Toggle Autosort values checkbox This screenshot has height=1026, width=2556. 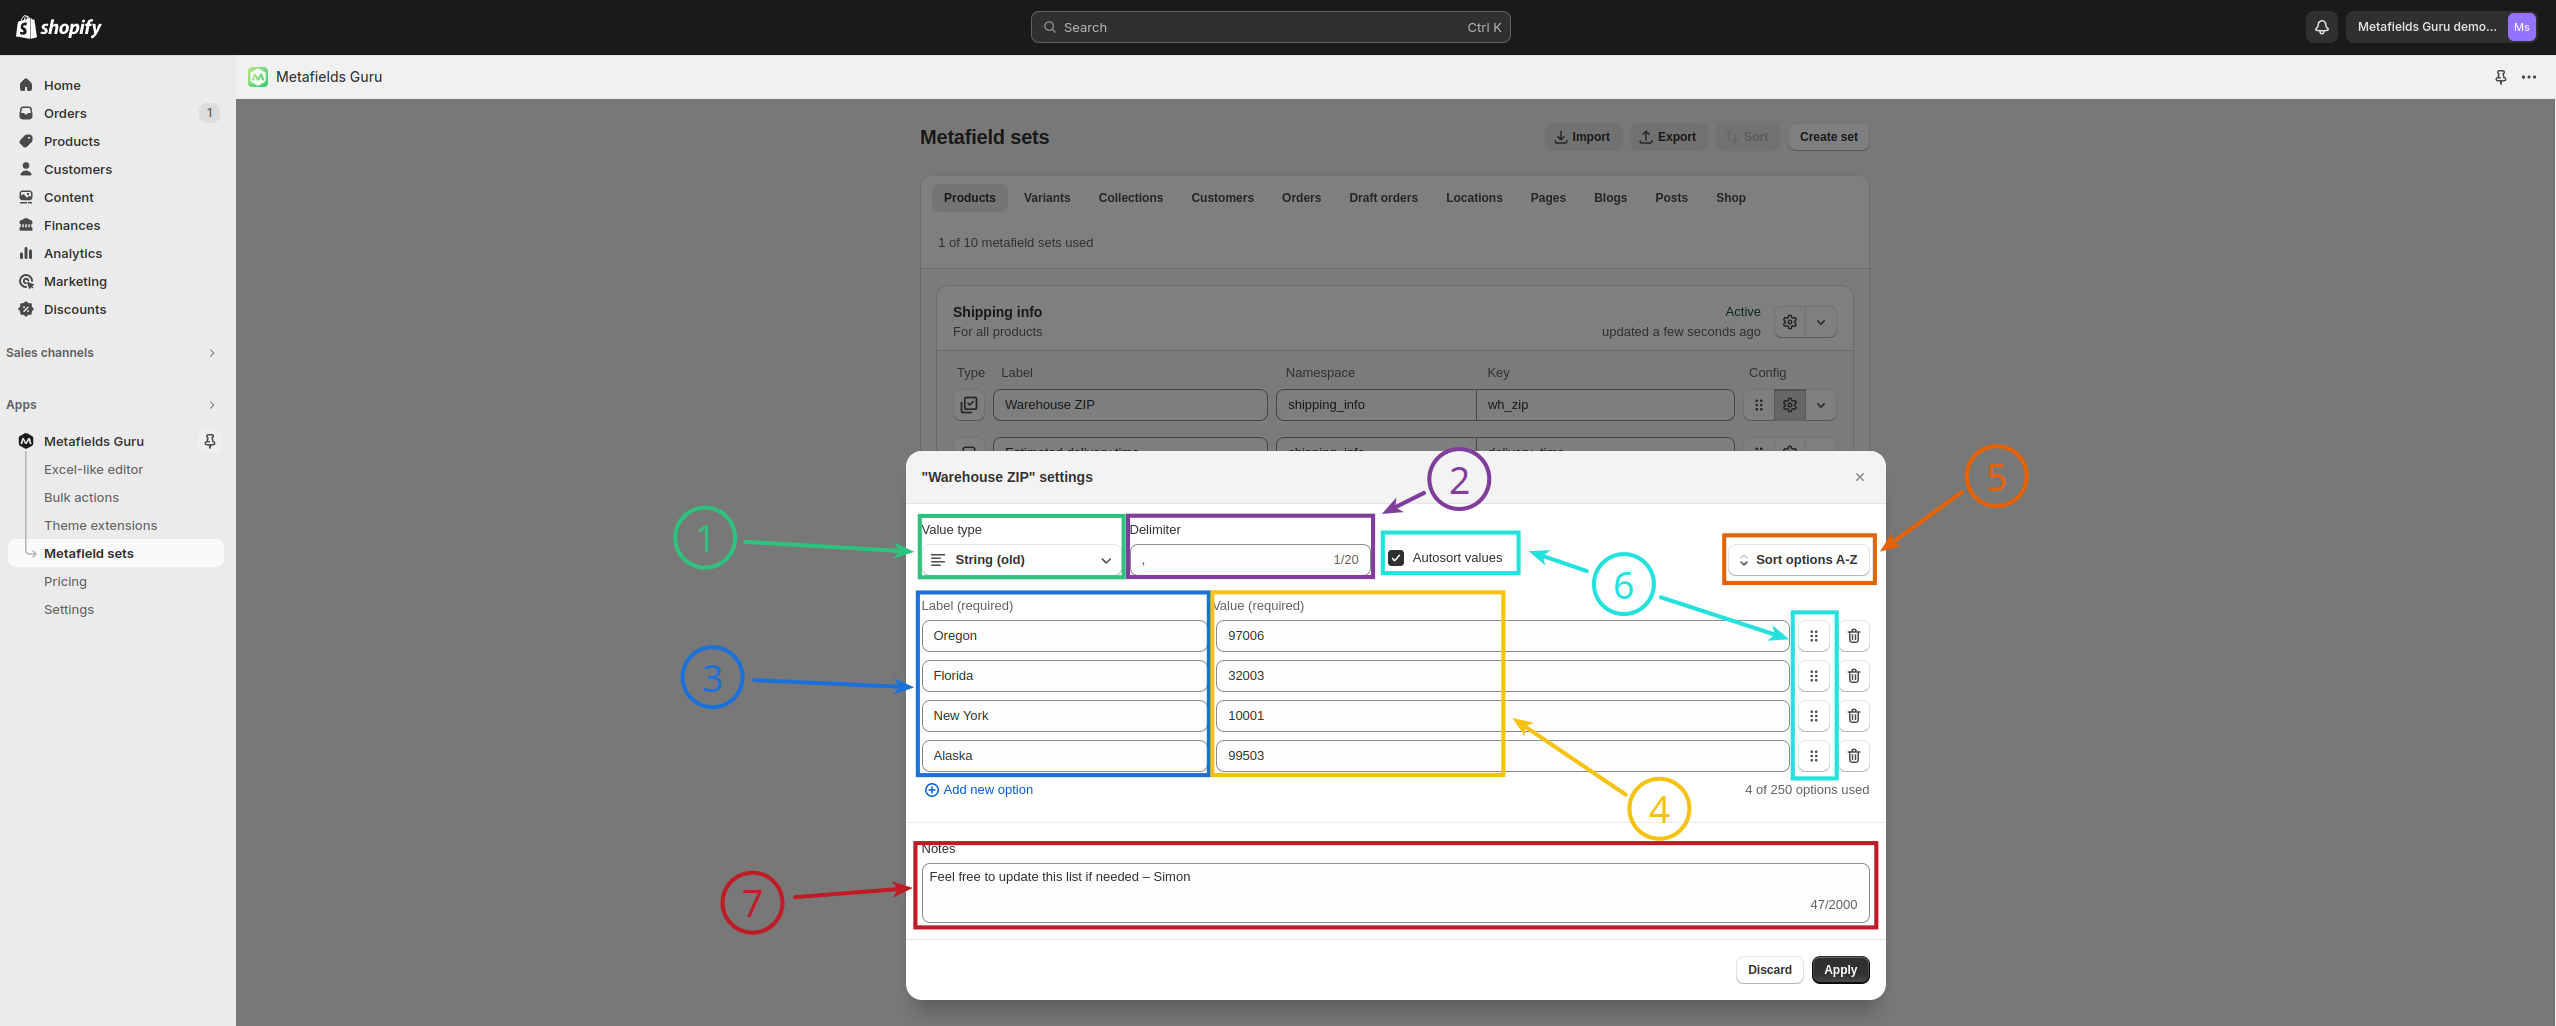click(x=1396, y=558)
